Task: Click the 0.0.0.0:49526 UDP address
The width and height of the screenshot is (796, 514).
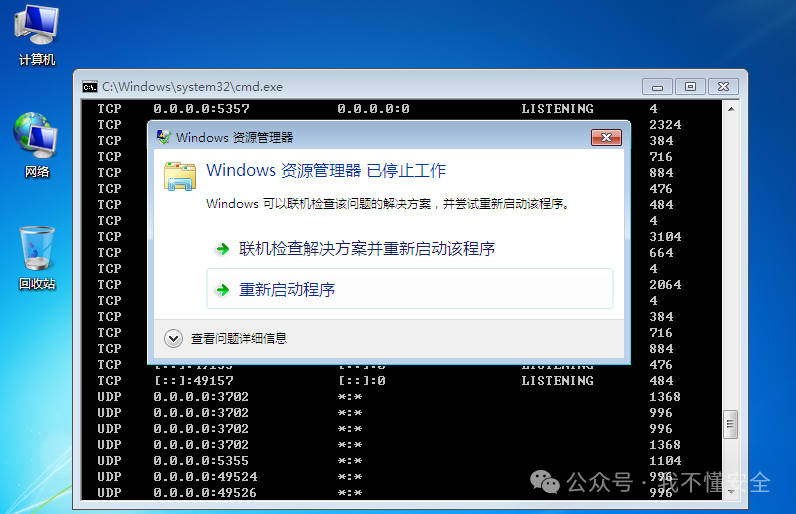Action: 205,493
